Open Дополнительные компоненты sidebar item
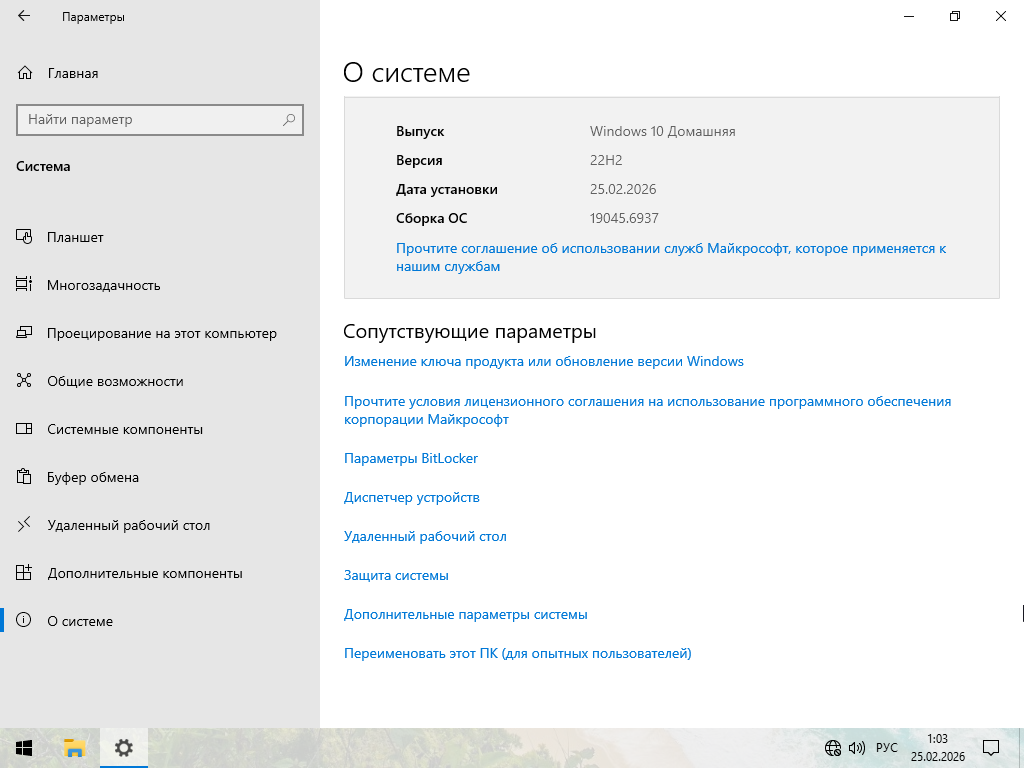The image size is (1024, 768). point(145,573)
